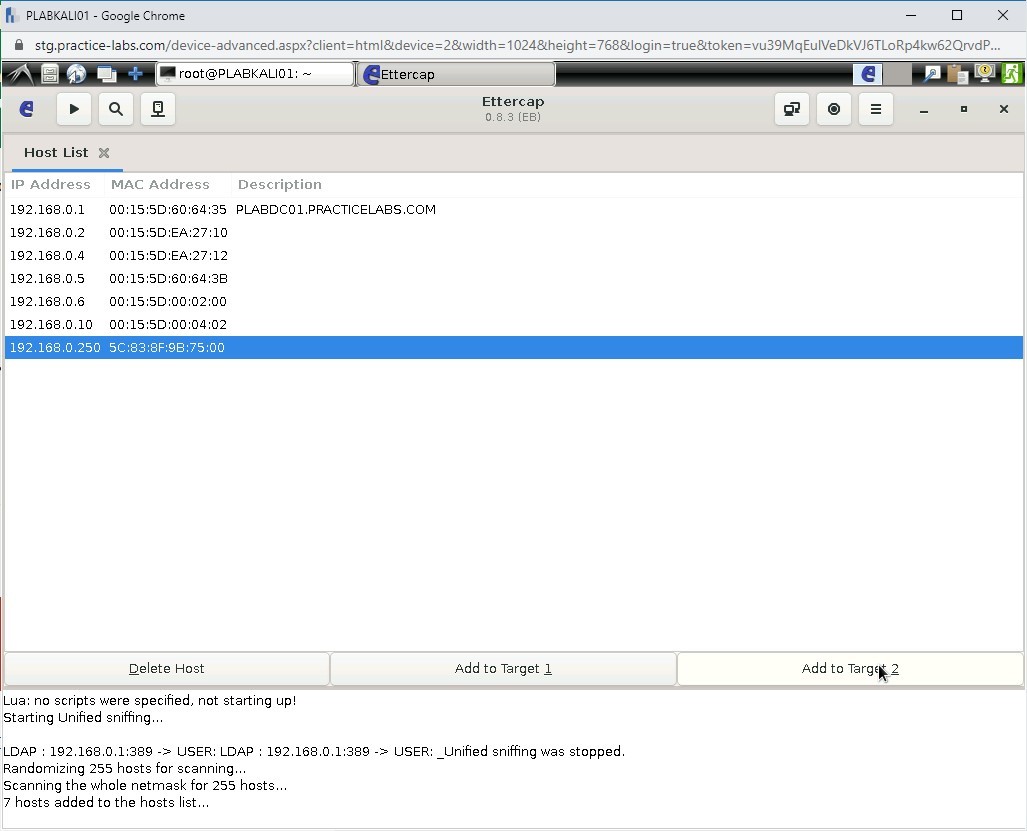This screenshot has width=1027, height=831.
Task: Click Add to Target 1
Action: point(502,668)
